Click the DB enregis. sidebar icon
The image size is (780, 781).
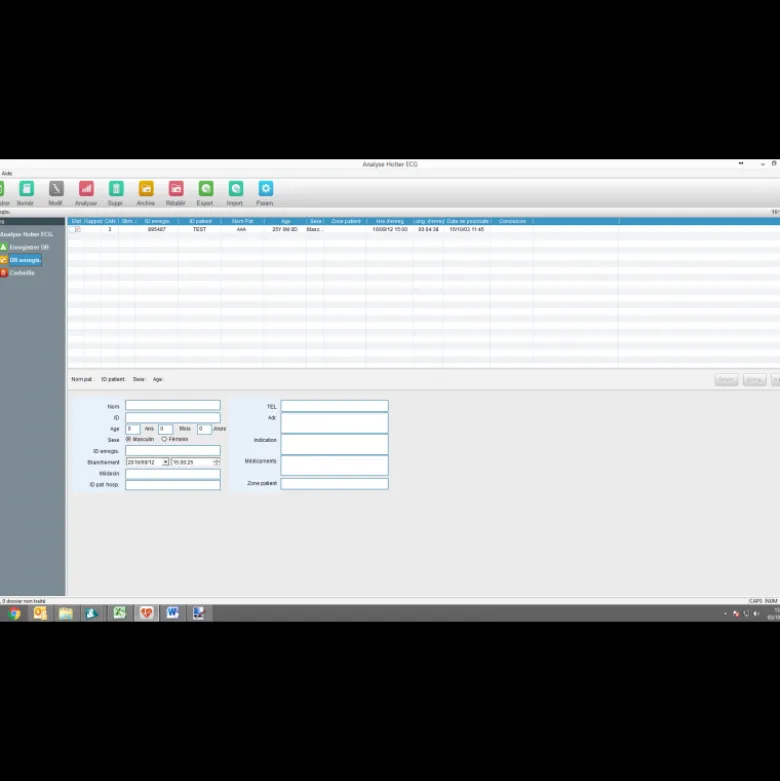3,260
